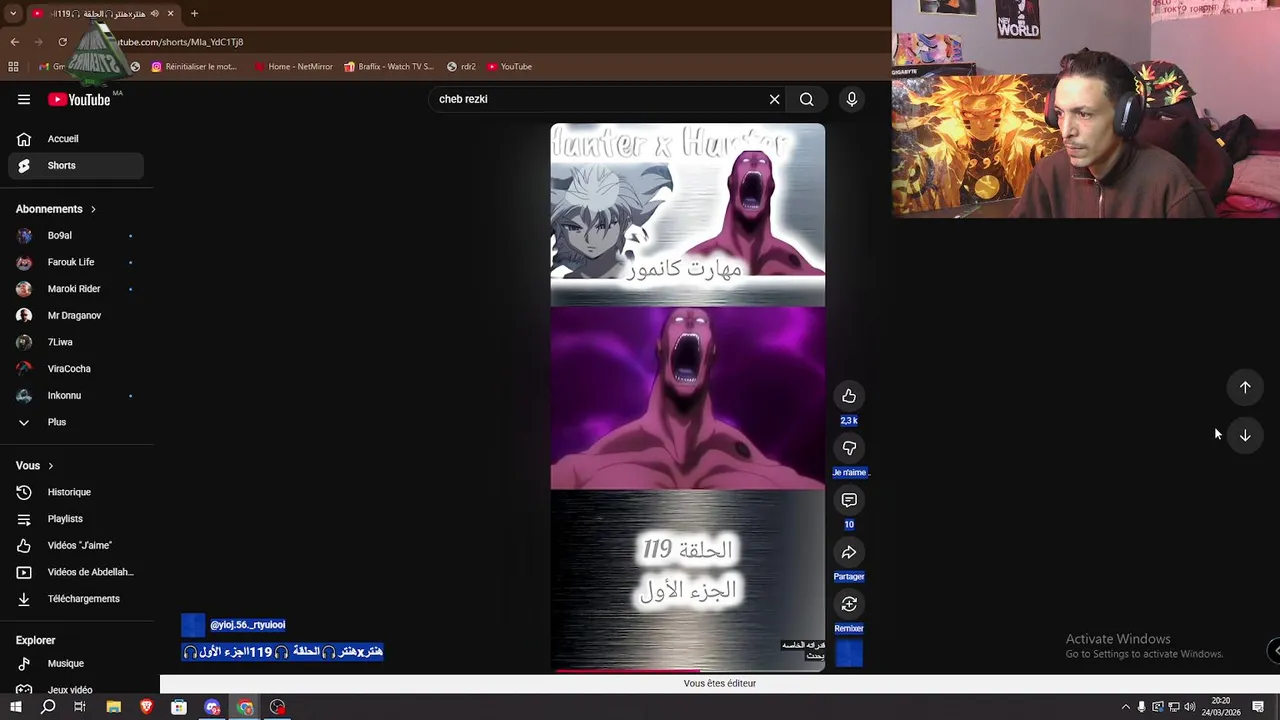Open the Inkonnu channel
The width and height of the screenshot is (1280, 720).
(x=76, y=395)
